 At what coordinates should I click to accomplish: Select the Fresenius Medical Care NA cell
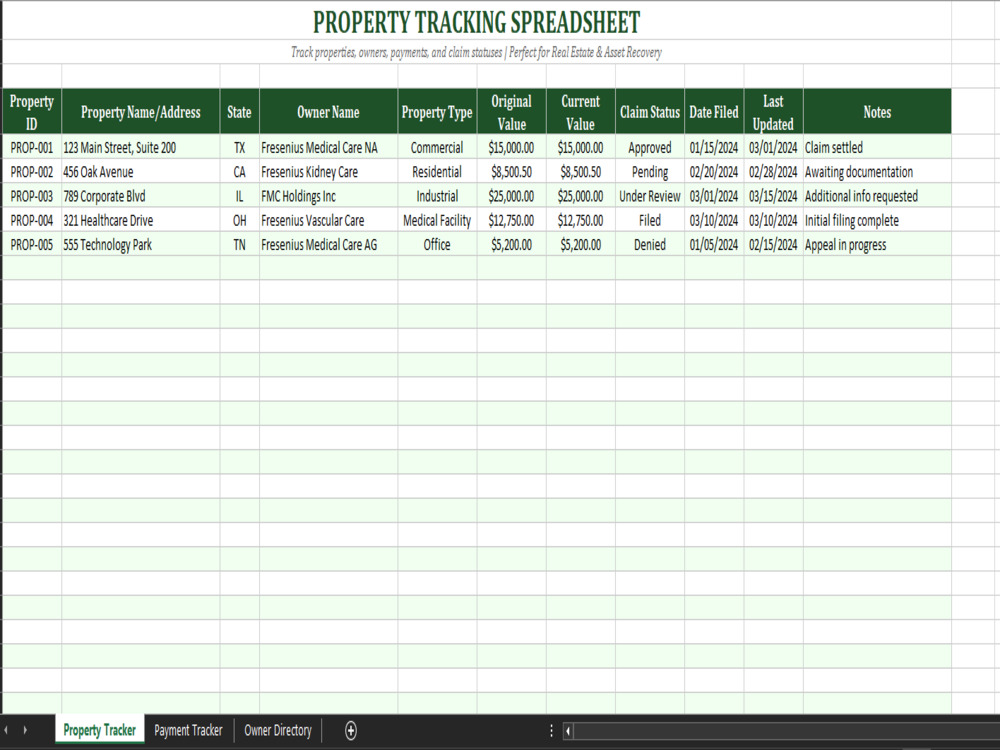coord(328,147)
